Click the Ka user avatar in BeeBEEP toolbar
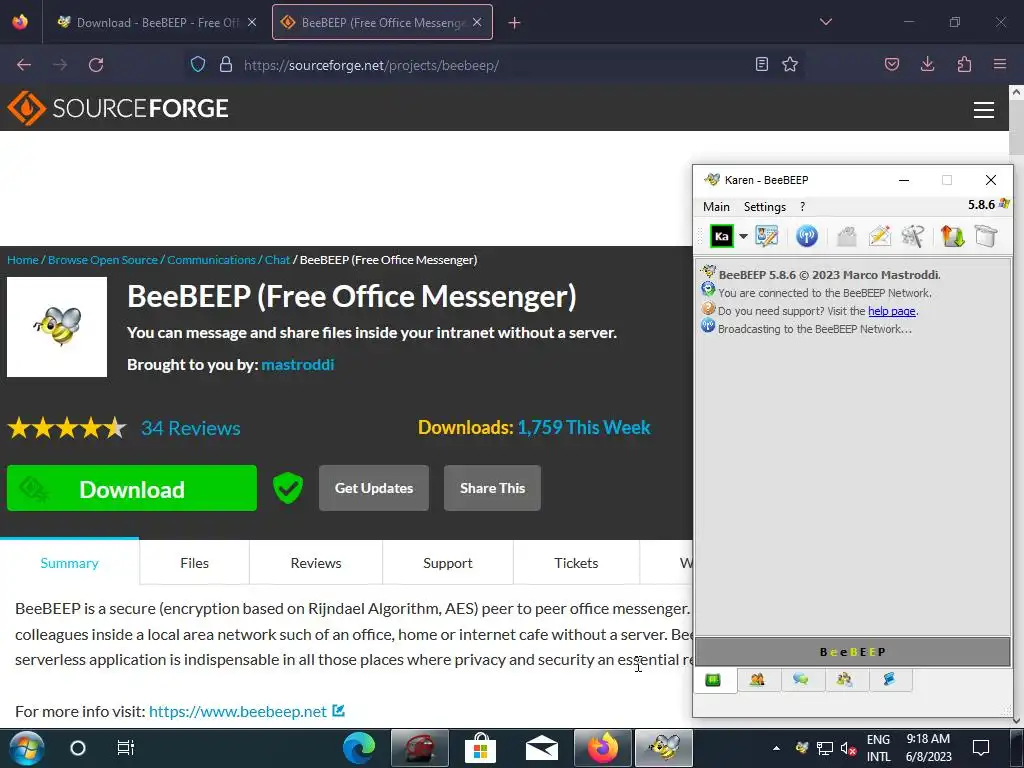The height and width of the screenshot is (768, 1024). (x=722, y=236)
